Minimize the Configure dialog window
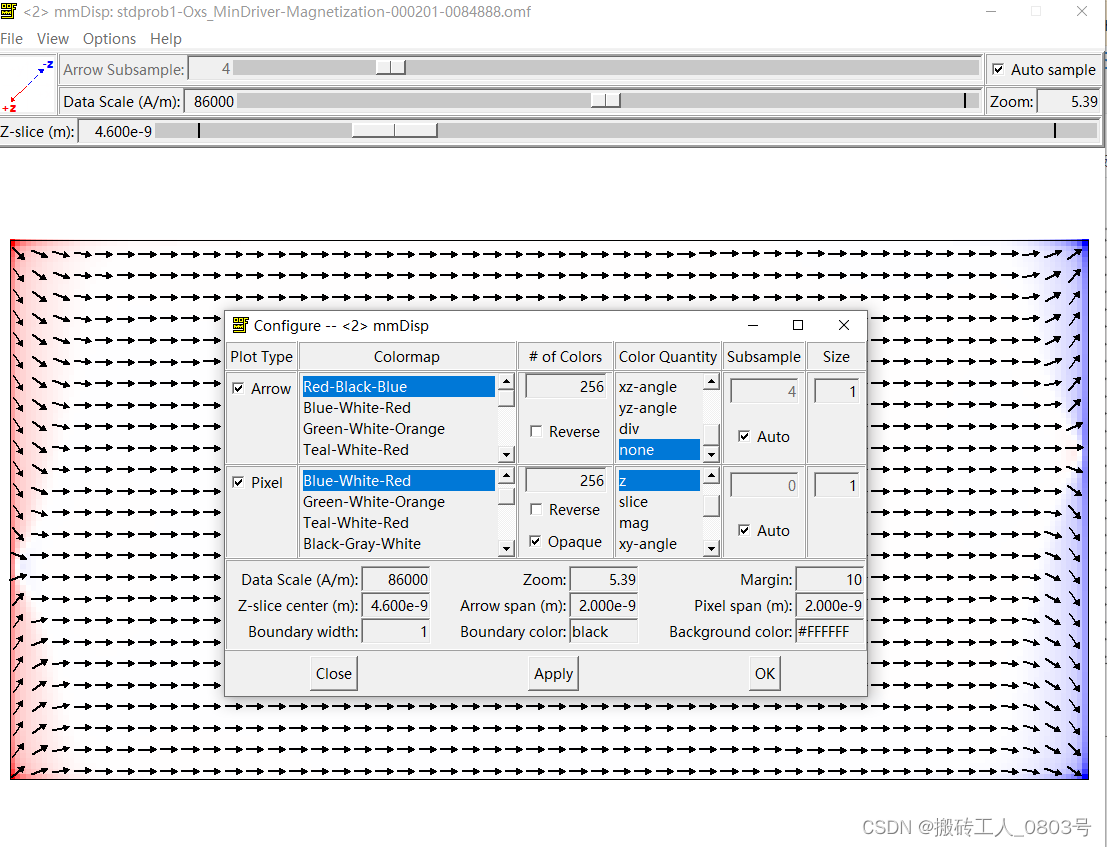Image resolution: width=1107 pixels, height=847 pixels. pos(753,325)
